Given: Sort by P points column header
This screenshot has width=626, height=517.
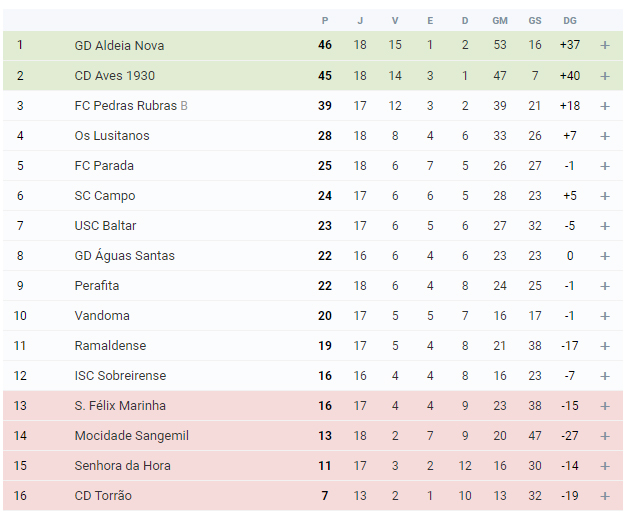Looking at the screenshot, I should pos(325,21).
